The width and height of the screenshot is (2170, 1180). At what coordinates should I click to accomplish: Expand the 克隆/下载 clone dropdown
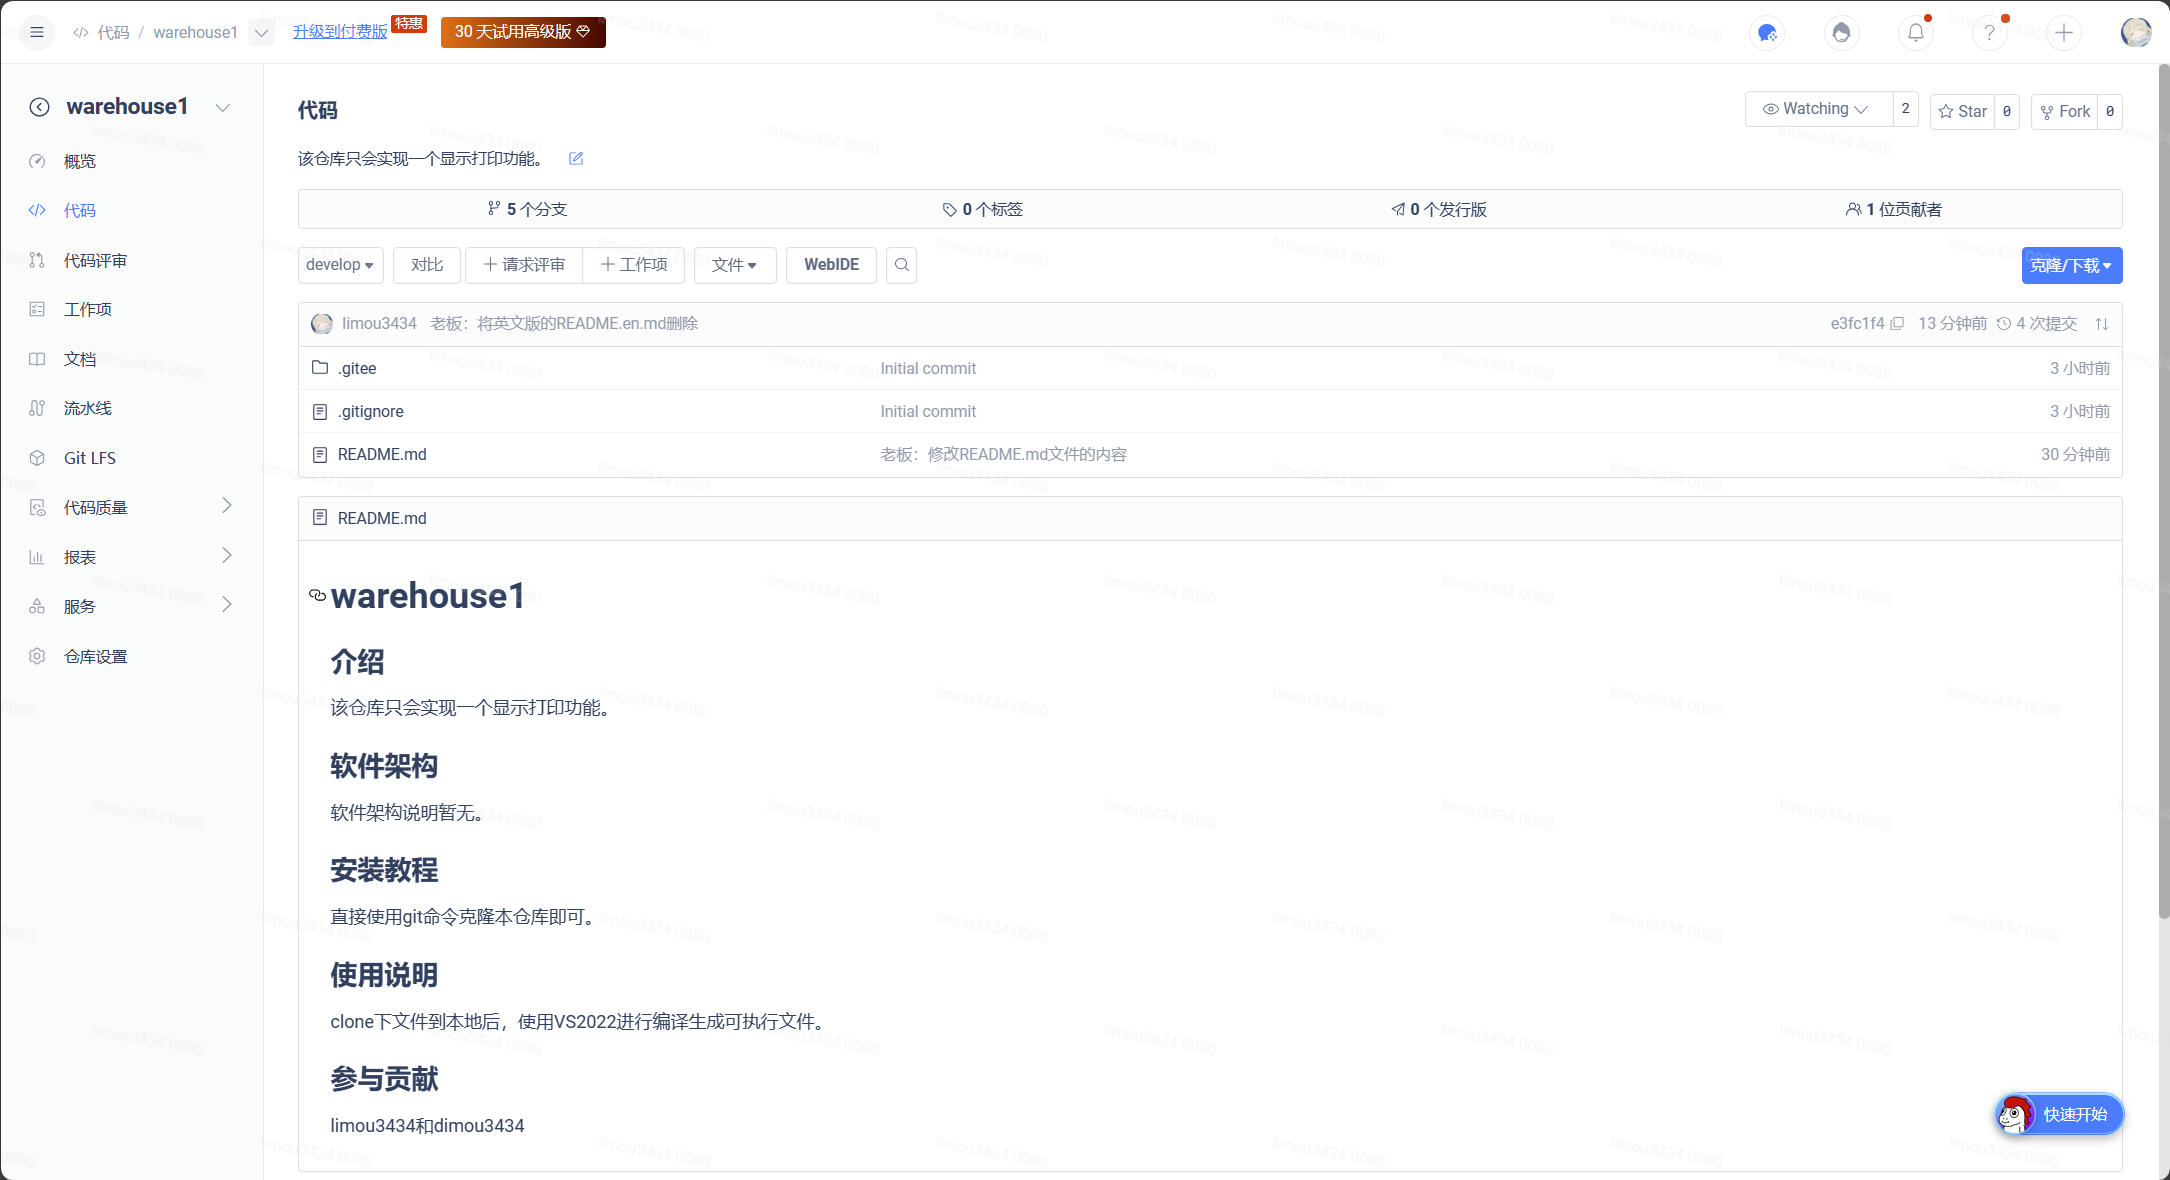(x=2071, y=265)
